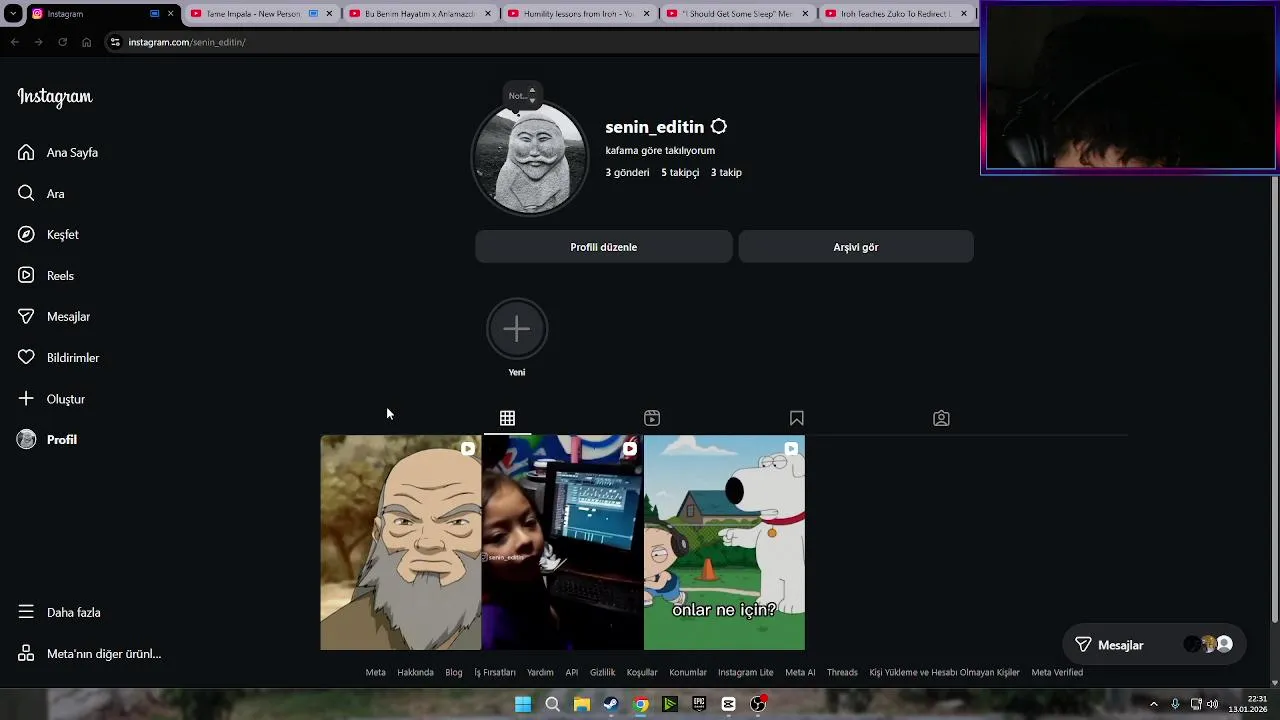Viewport: 1280px width, 720px height.
Task: Open the Not bubble above avatar
Action: [522, 95]
